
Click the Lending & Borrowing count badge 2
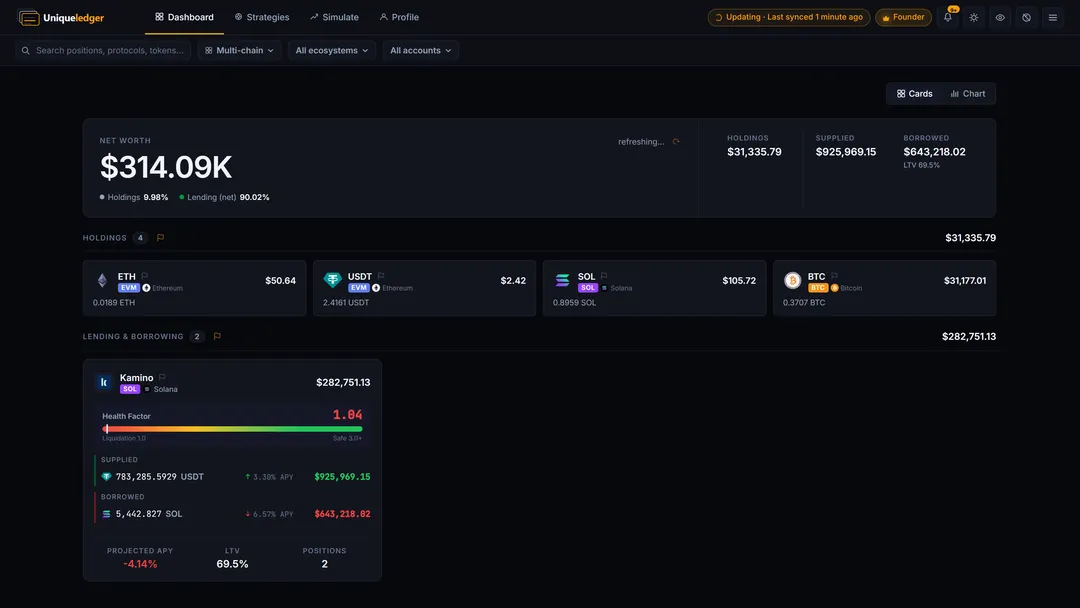coord(197,337)
